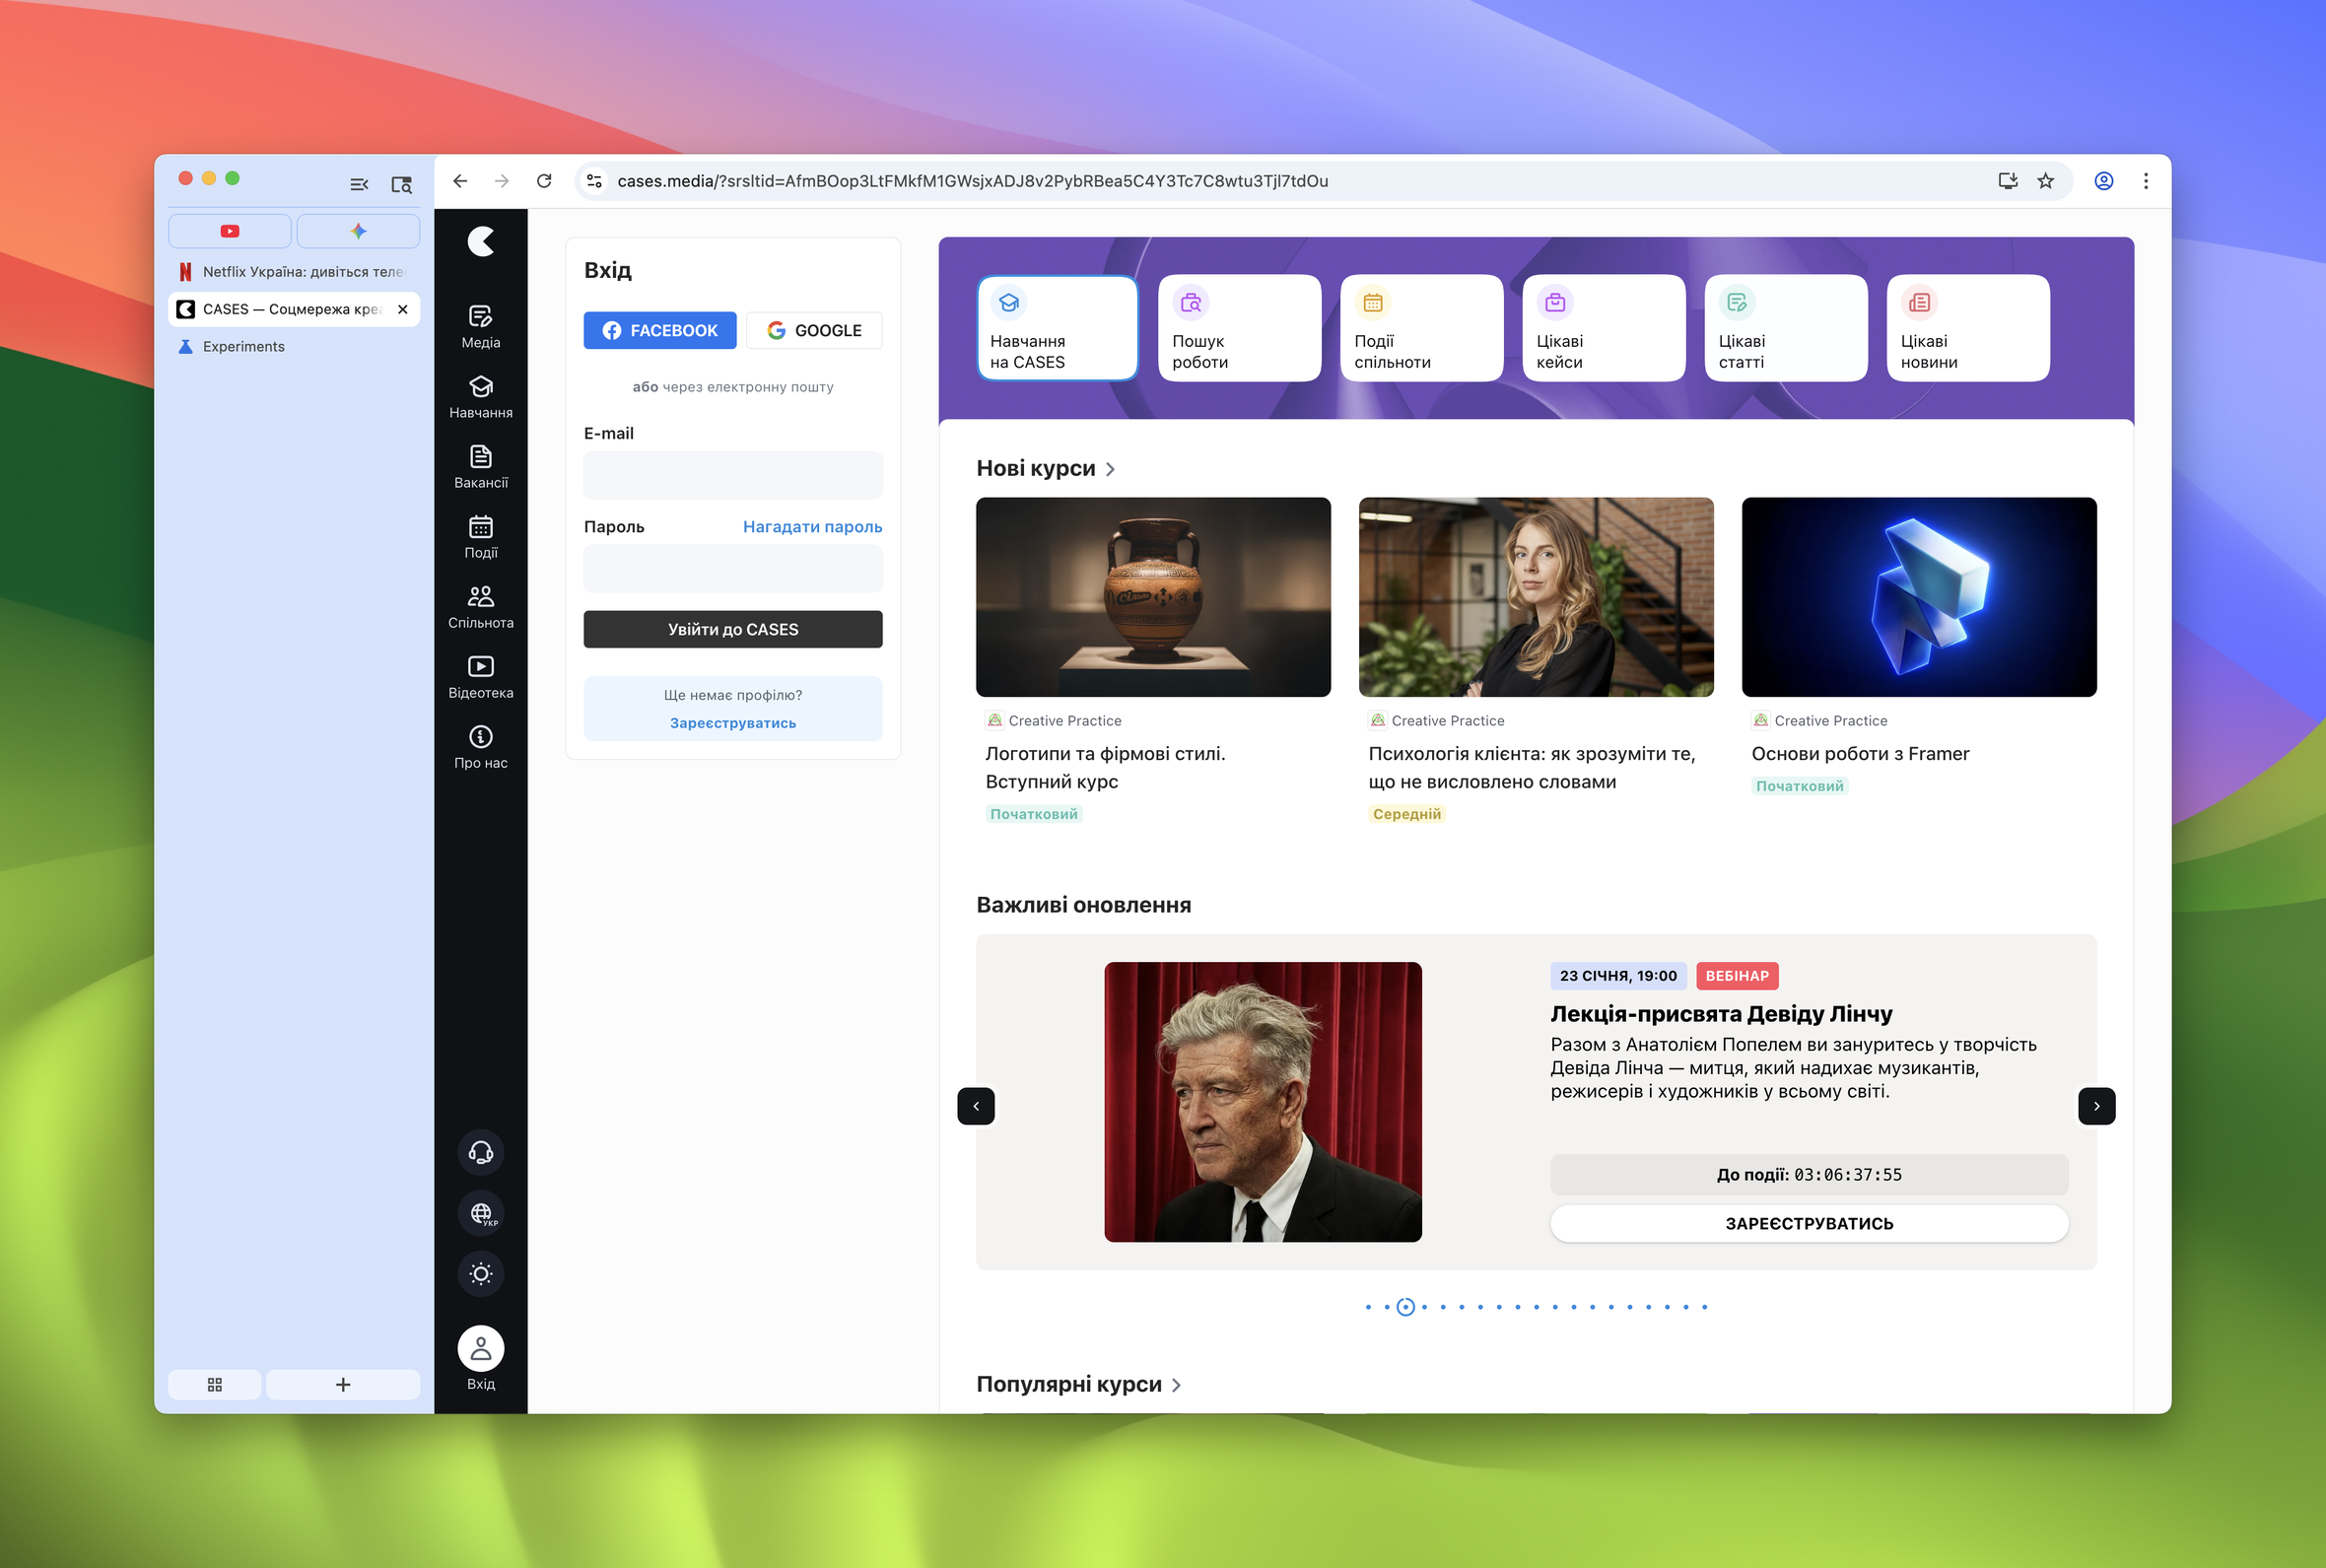
Task: Bookmark page with star icon
Action: 2045,181
